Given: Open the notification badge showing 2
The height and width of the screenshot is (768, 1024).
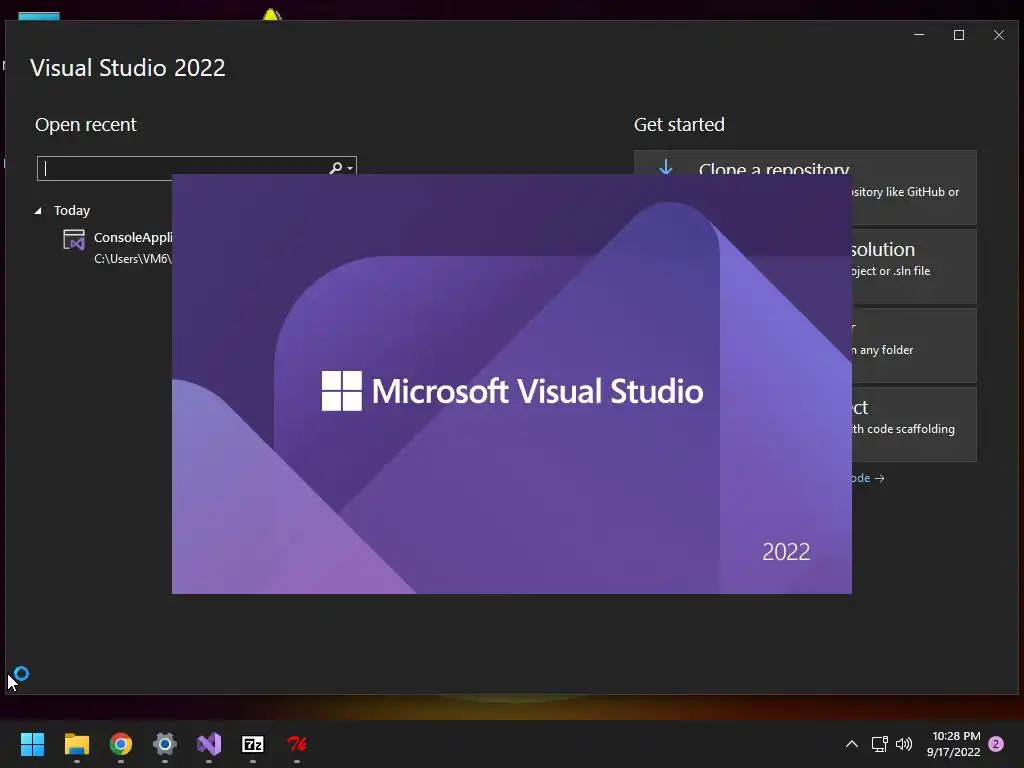Looking at the screenshot, I should click(996, 744).
